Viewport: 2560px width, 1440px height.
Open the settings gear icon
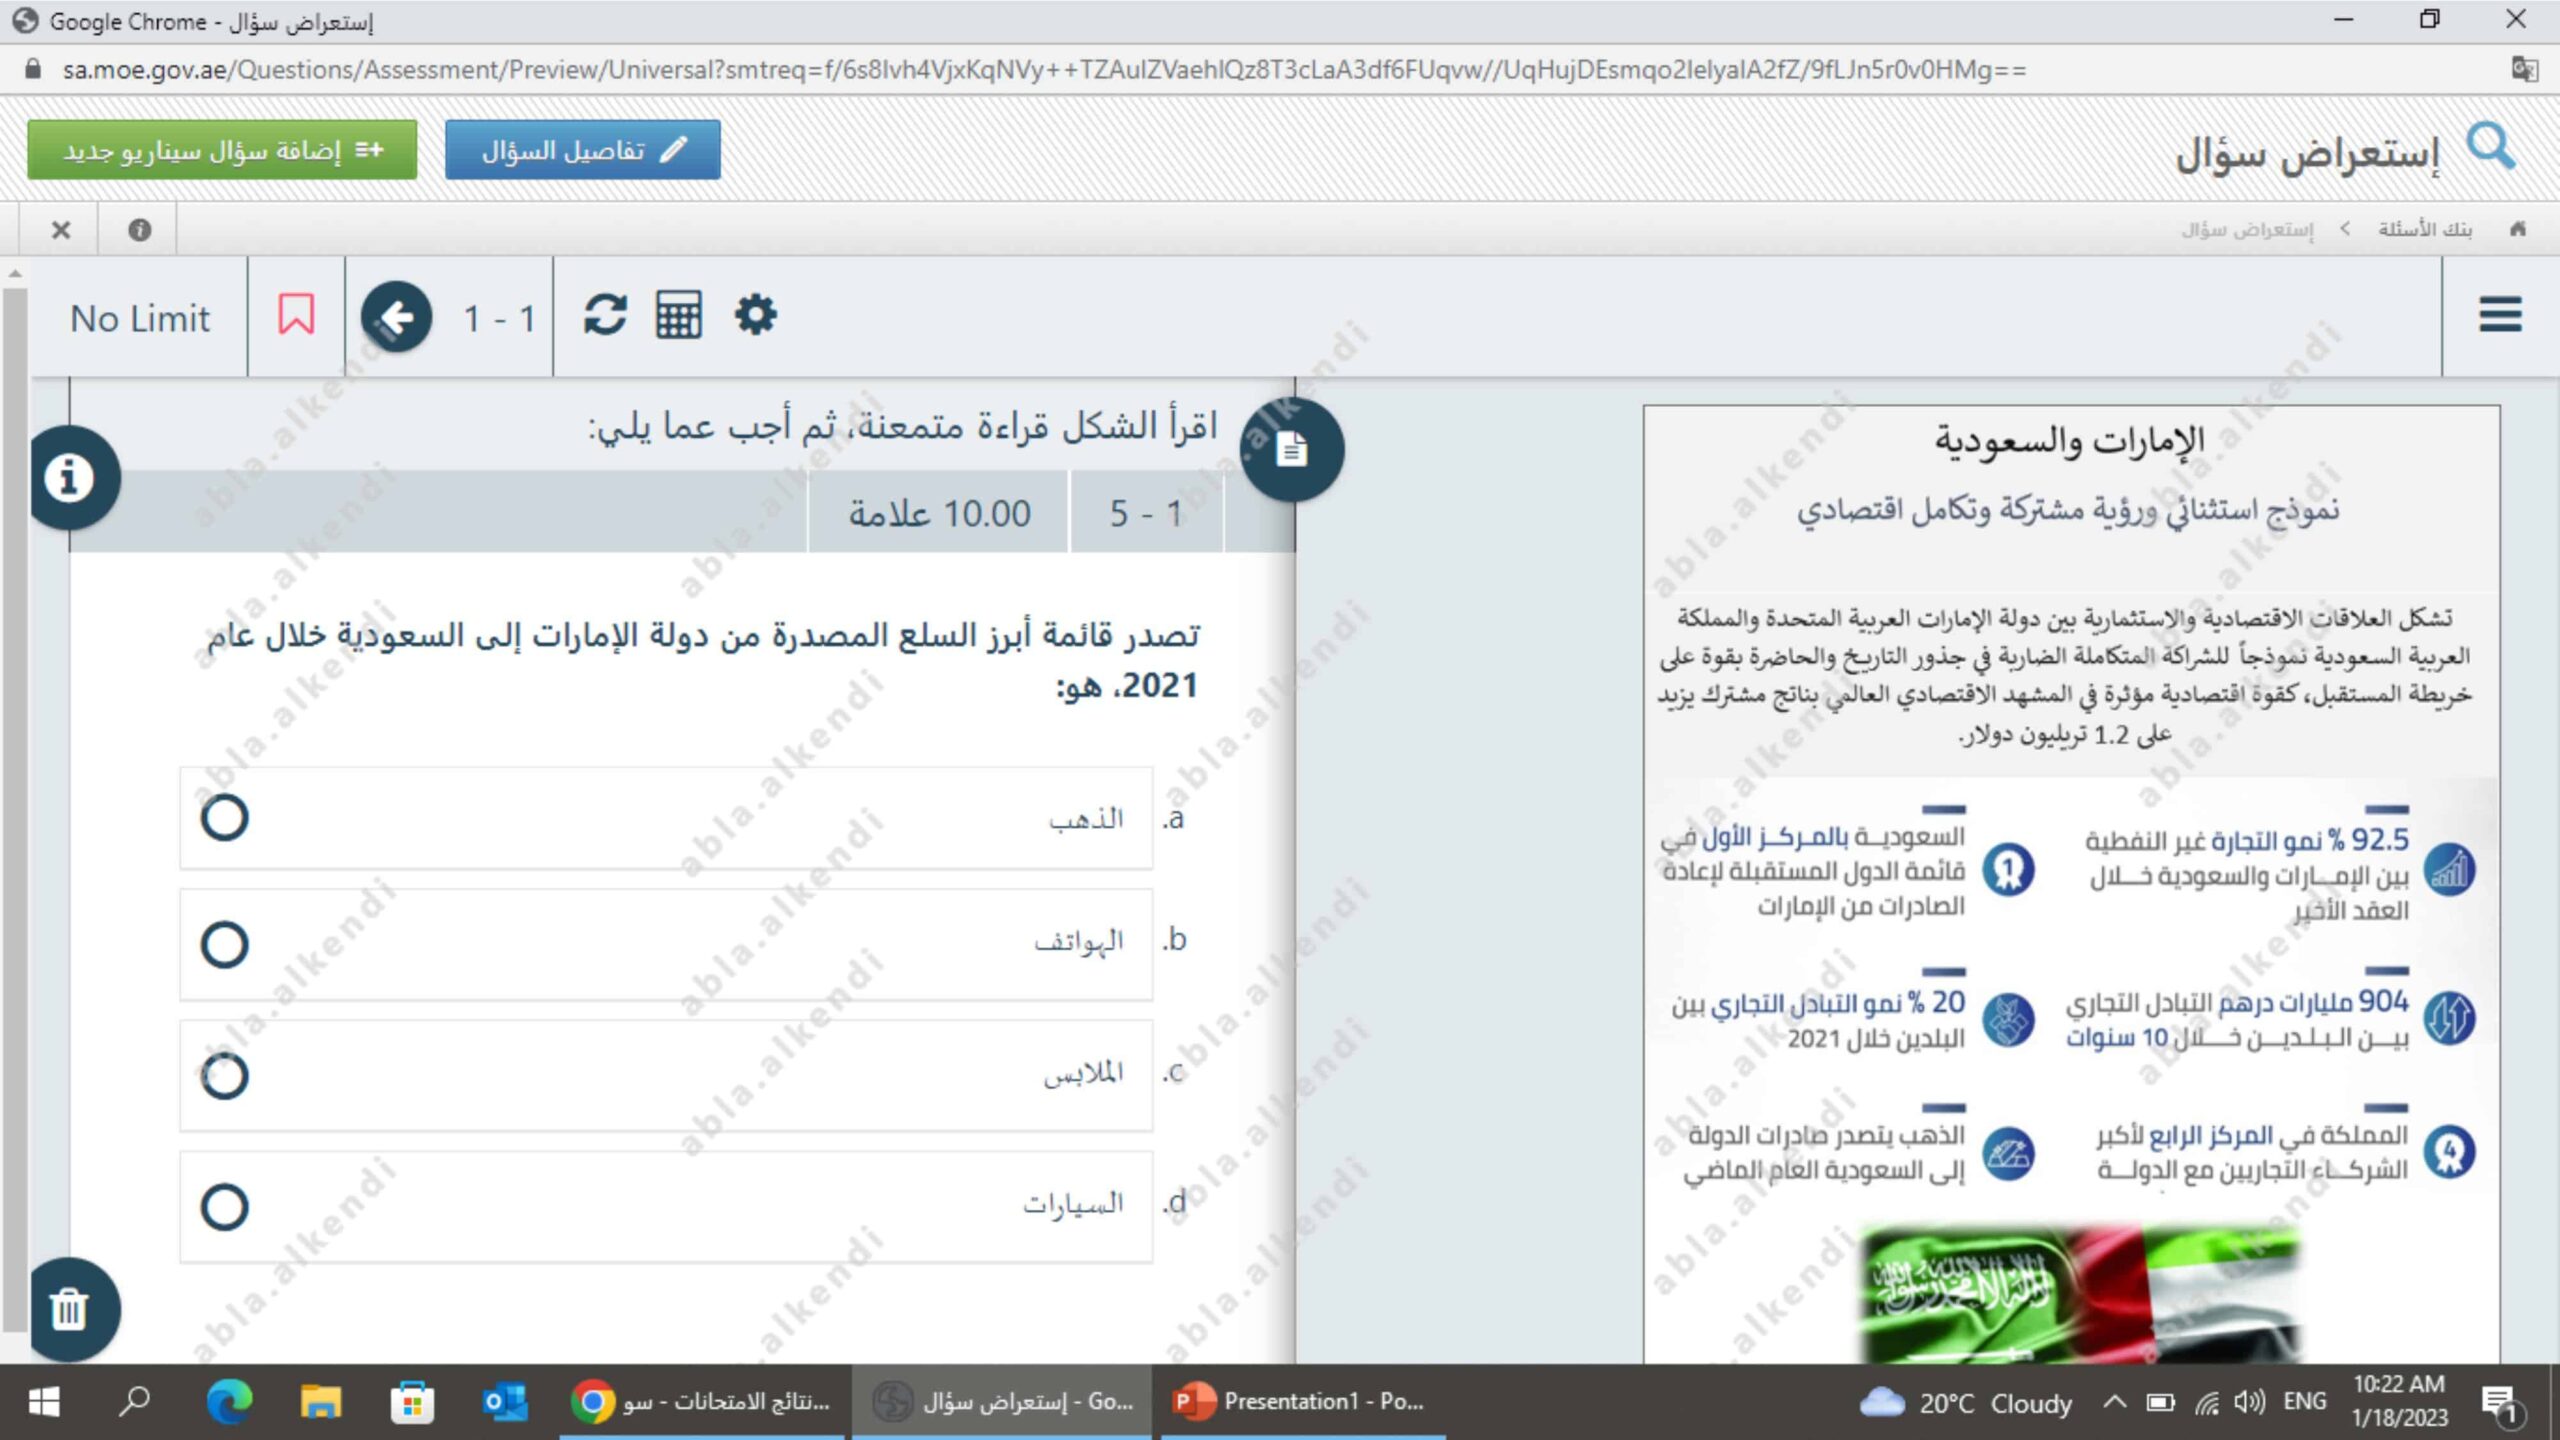[x=755, y=315]
